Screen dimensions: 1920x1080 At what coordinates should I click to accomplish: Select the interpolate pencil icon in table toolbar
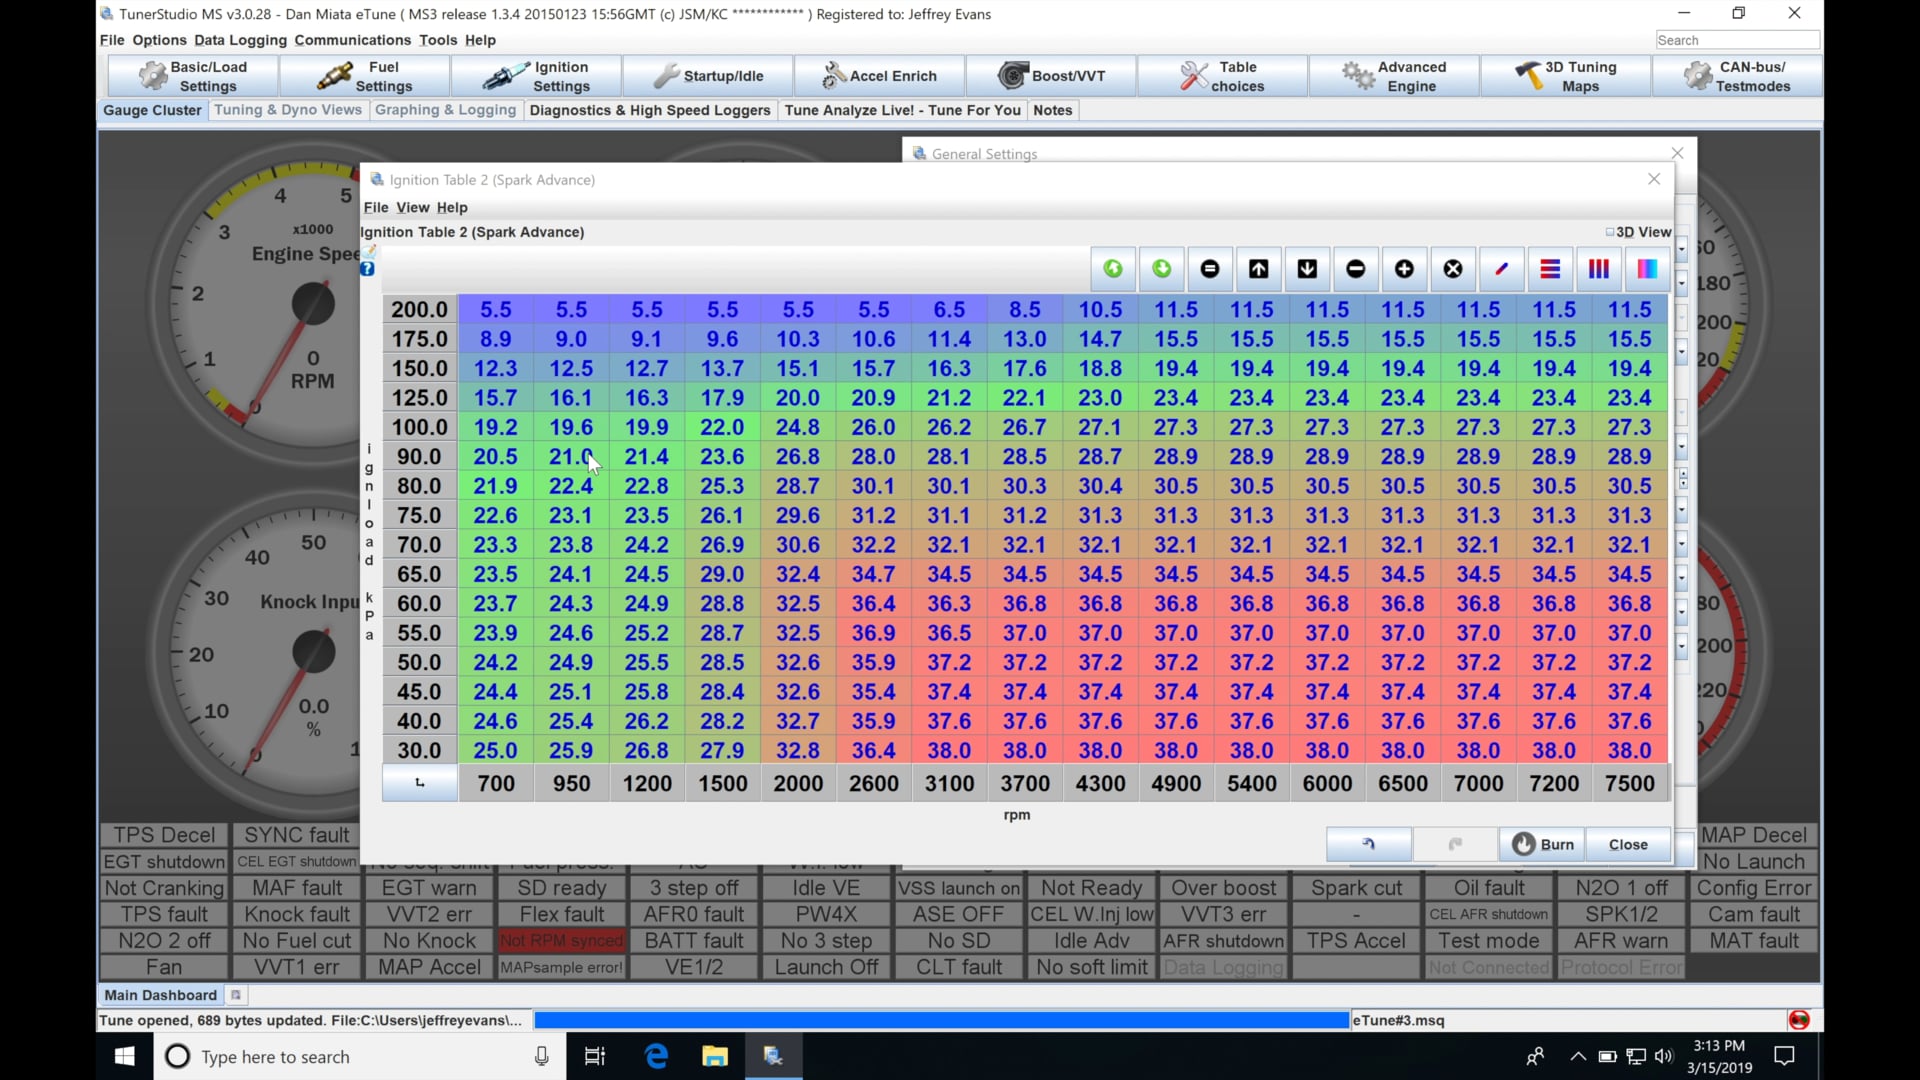click(x=1502, y=268)
